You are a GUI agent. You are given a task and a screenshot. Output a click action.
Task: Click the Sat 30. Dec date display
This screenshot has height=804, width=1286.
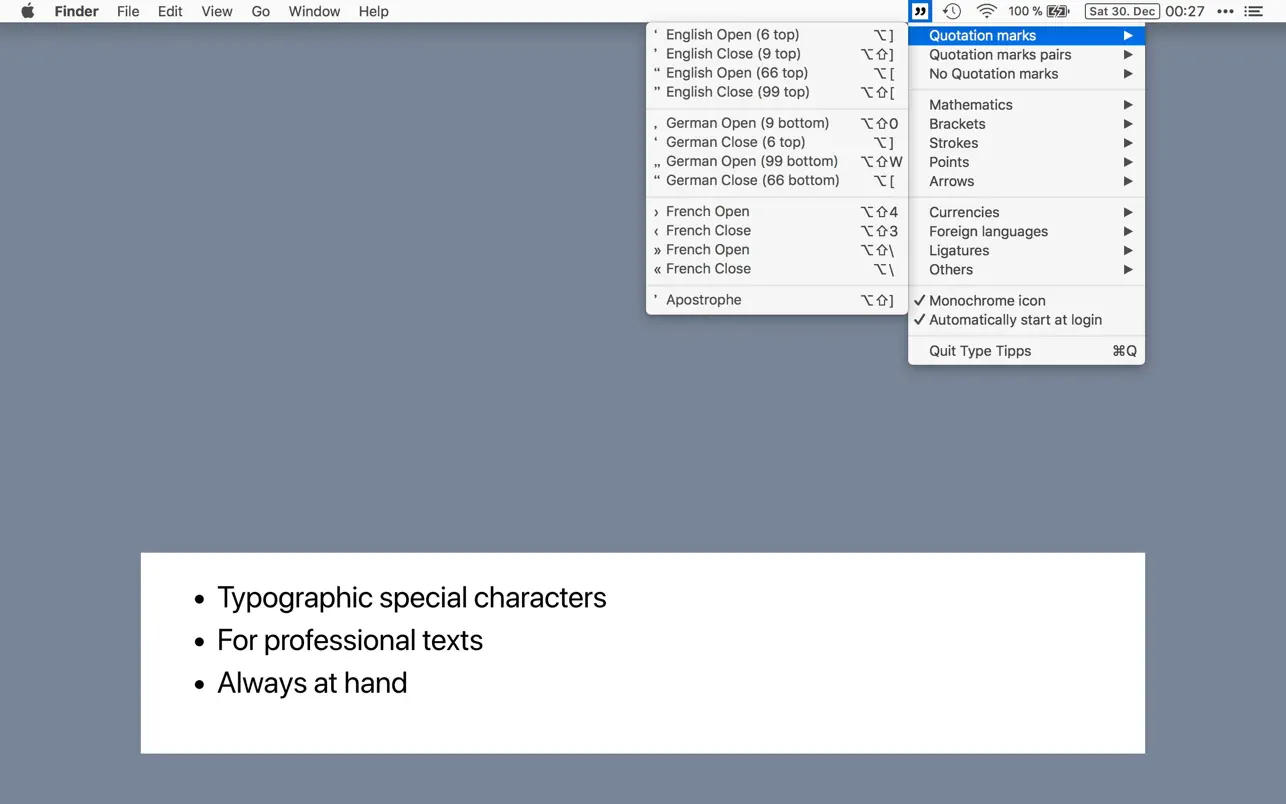pyautogui.click(x=1121, y=11)
